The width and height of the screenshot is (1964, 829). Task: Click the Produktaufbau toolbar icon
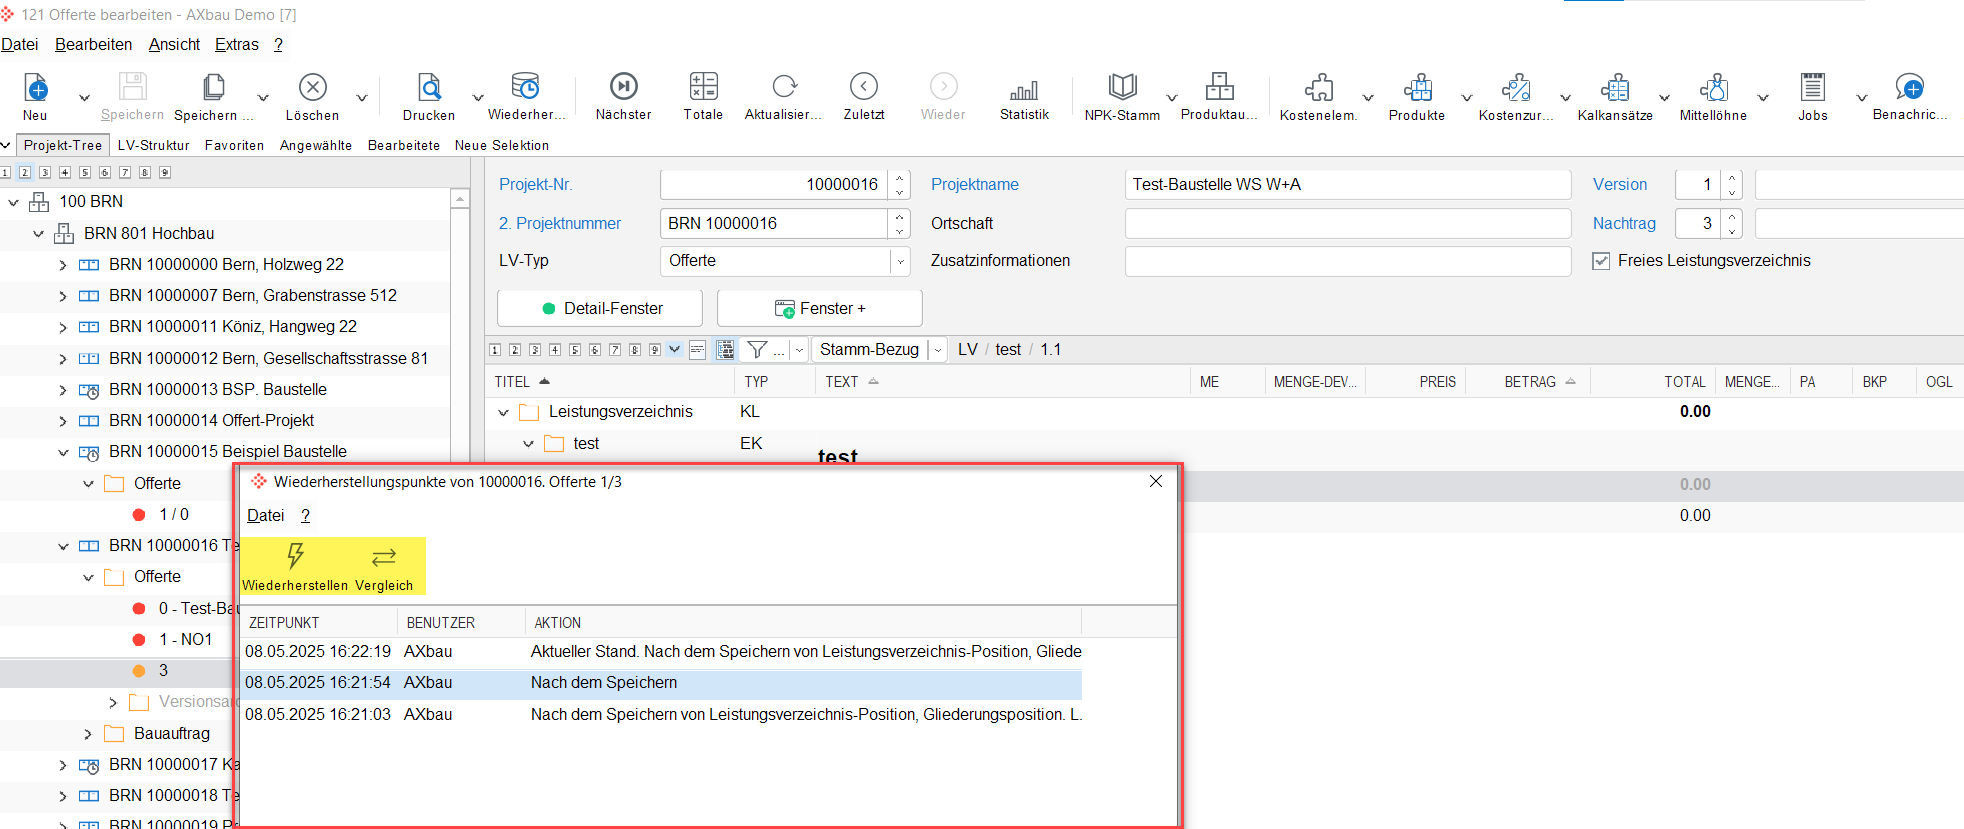pos(1220,87)
